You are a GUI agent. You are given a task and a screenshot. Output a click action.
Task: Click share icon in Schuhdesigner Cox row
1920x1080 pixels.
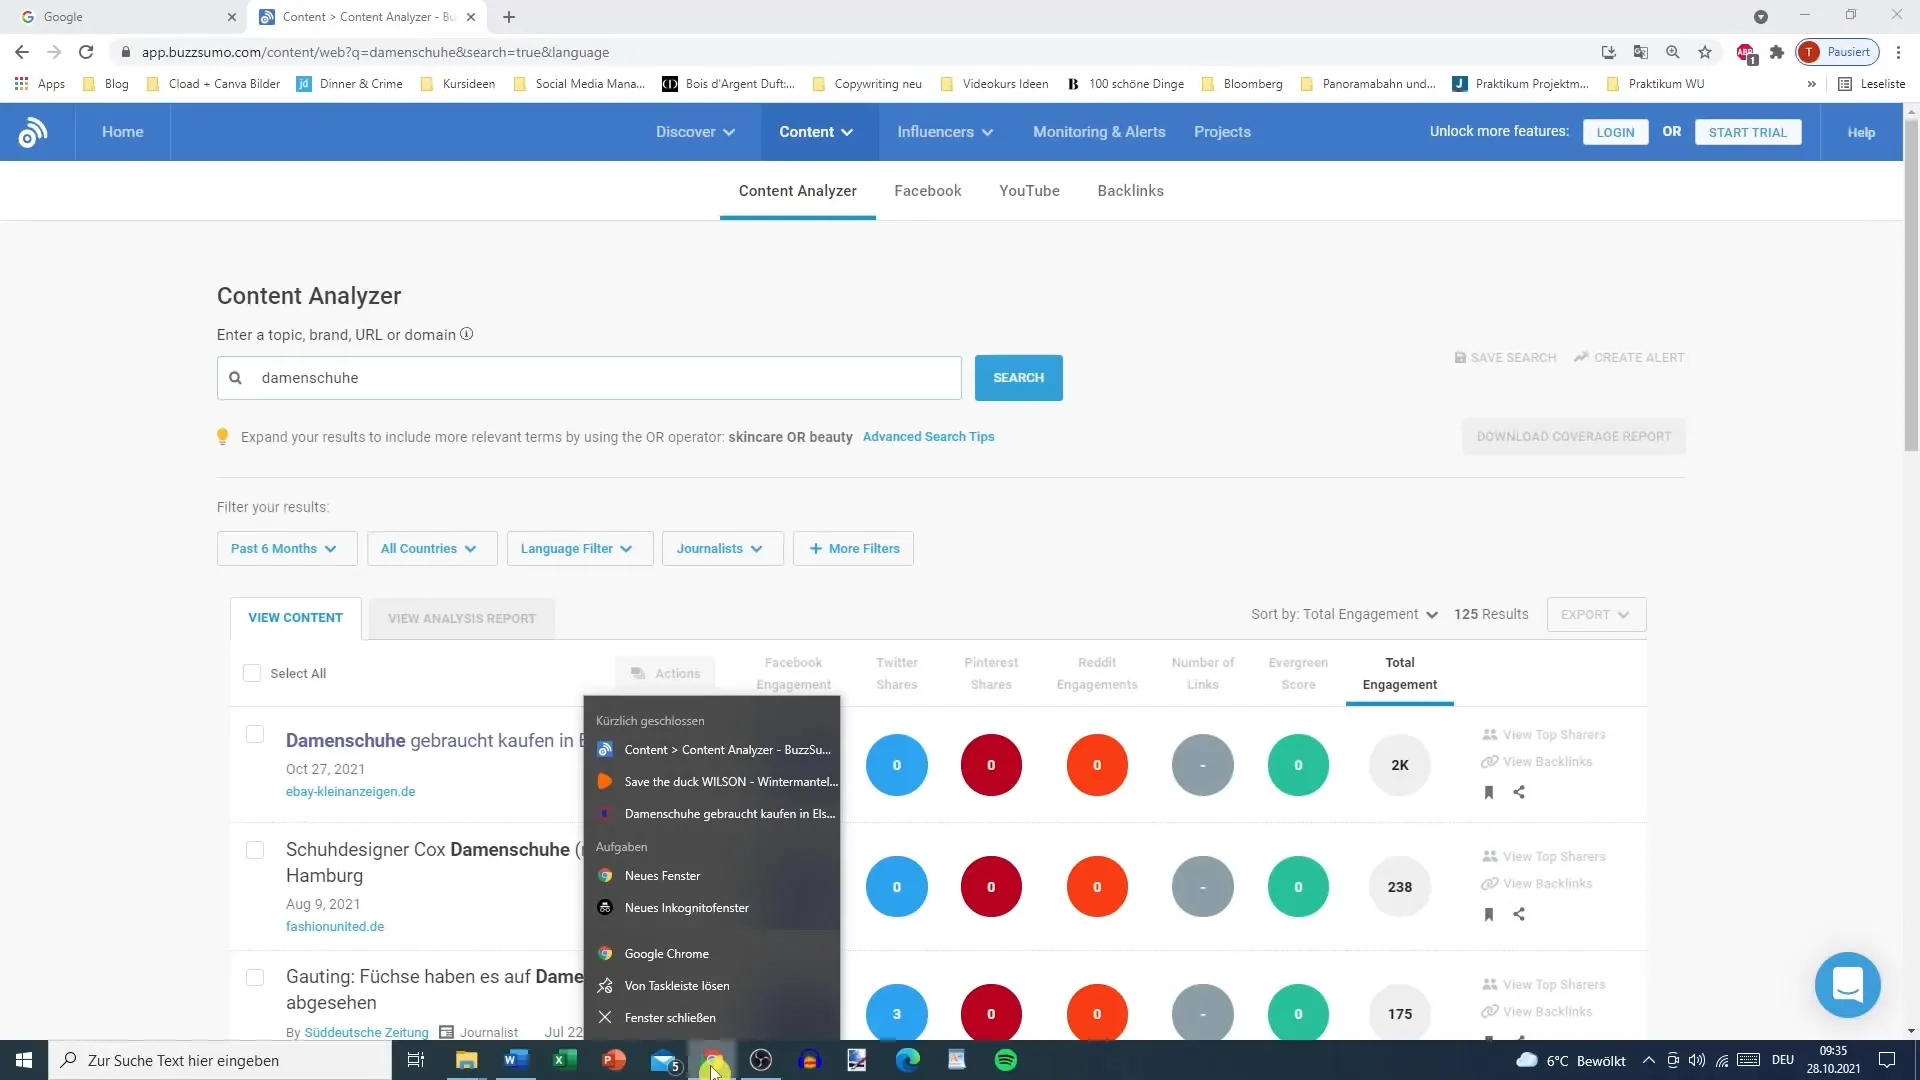(1519, 914)
